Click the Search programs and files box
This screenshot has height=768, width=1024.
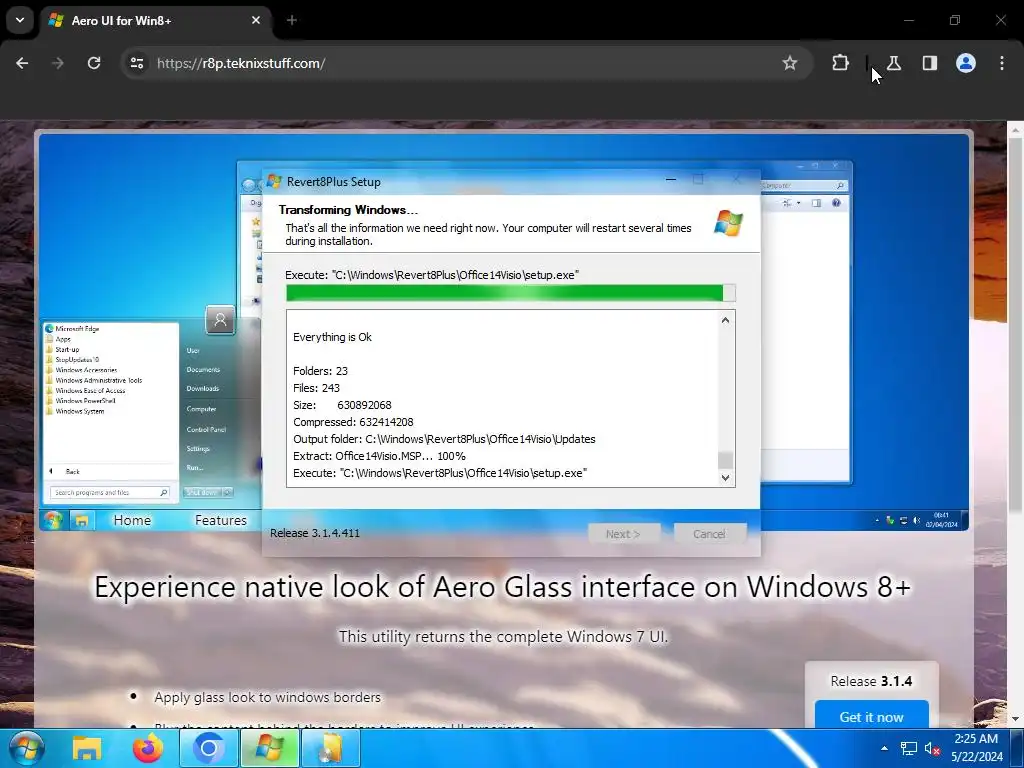[x=110, y=492]
